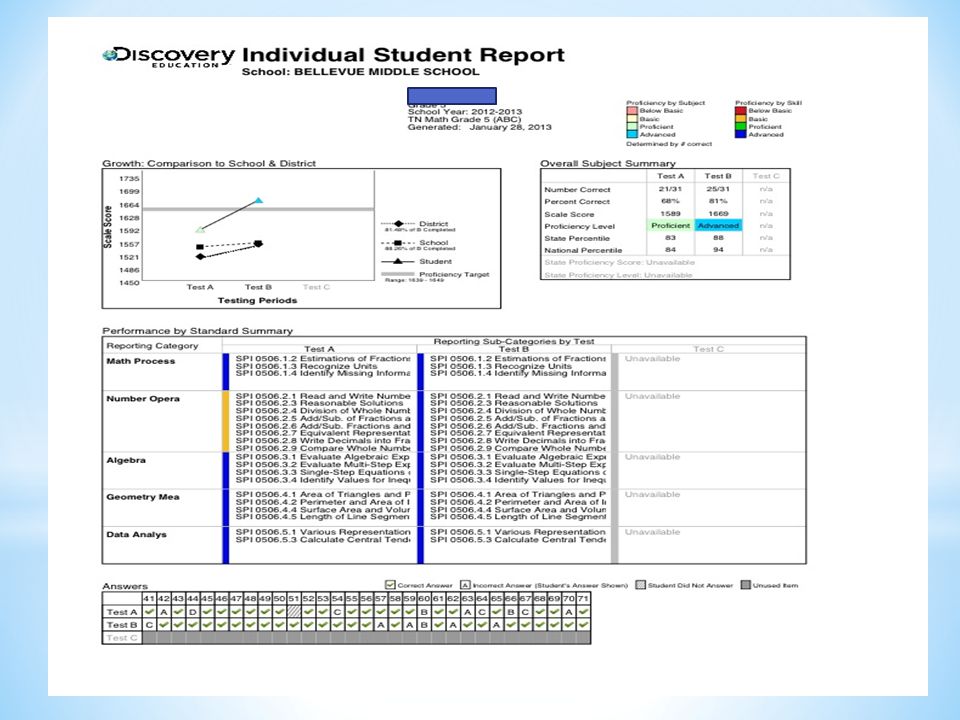This screenshot has width=960, height=720.
Task: Click the 'Geometry Mea' reporting category
Action: (143, 497)
